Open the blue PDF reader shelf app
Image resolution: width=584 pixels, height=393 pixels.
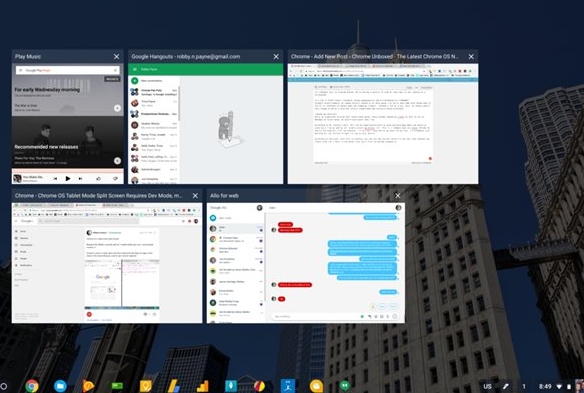coord(288,386)
